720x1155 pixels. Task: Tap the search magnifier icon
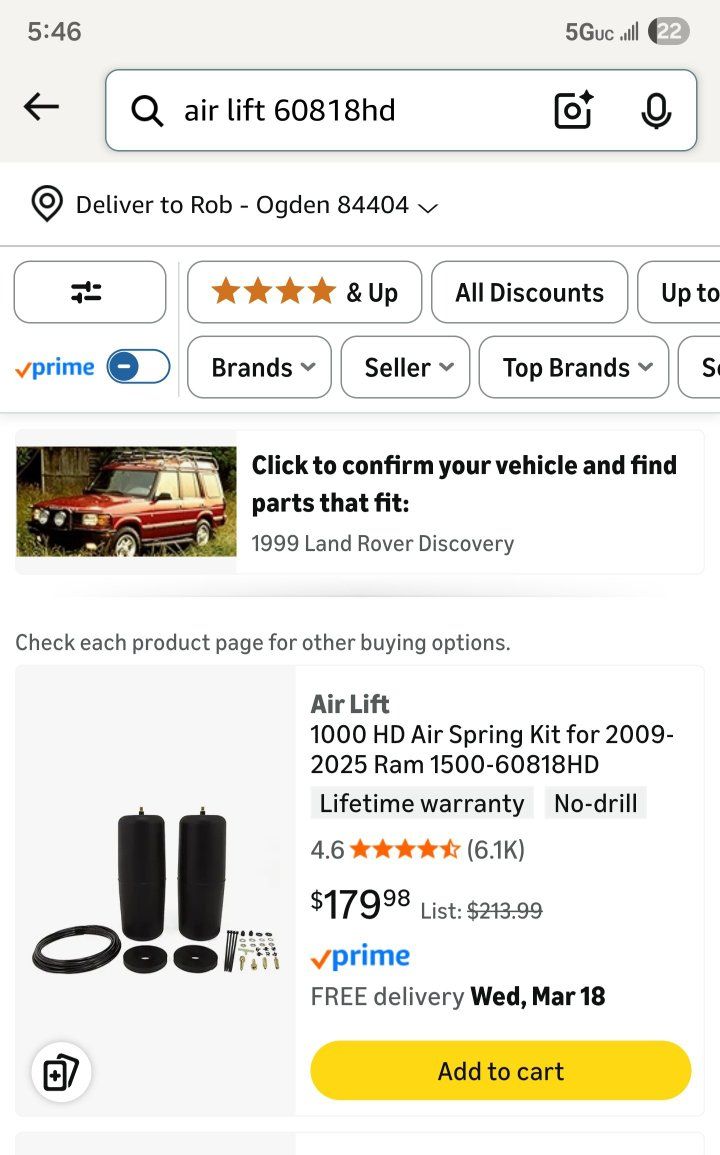click(x=147, y=111)
